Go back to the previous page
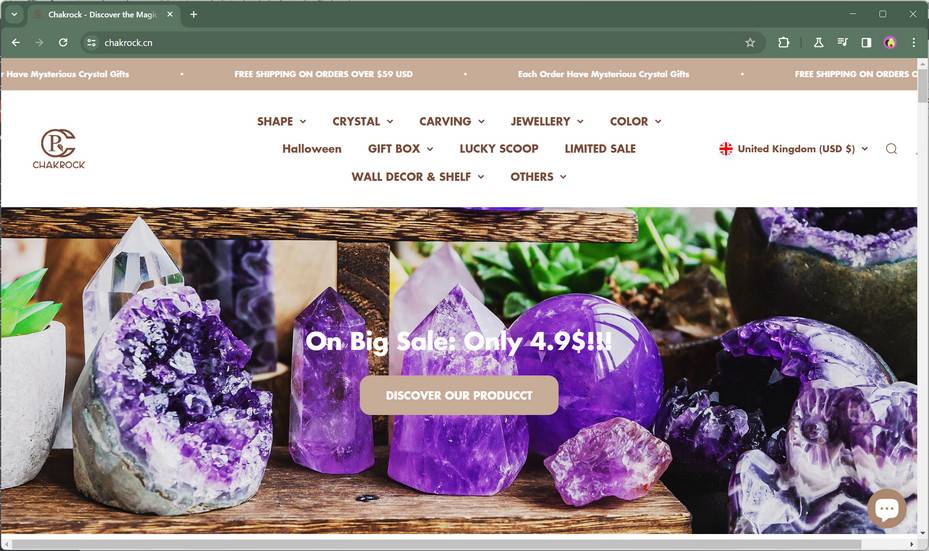Image resolution: width=929 pixels, height=551 pixels. pos(16,43)
